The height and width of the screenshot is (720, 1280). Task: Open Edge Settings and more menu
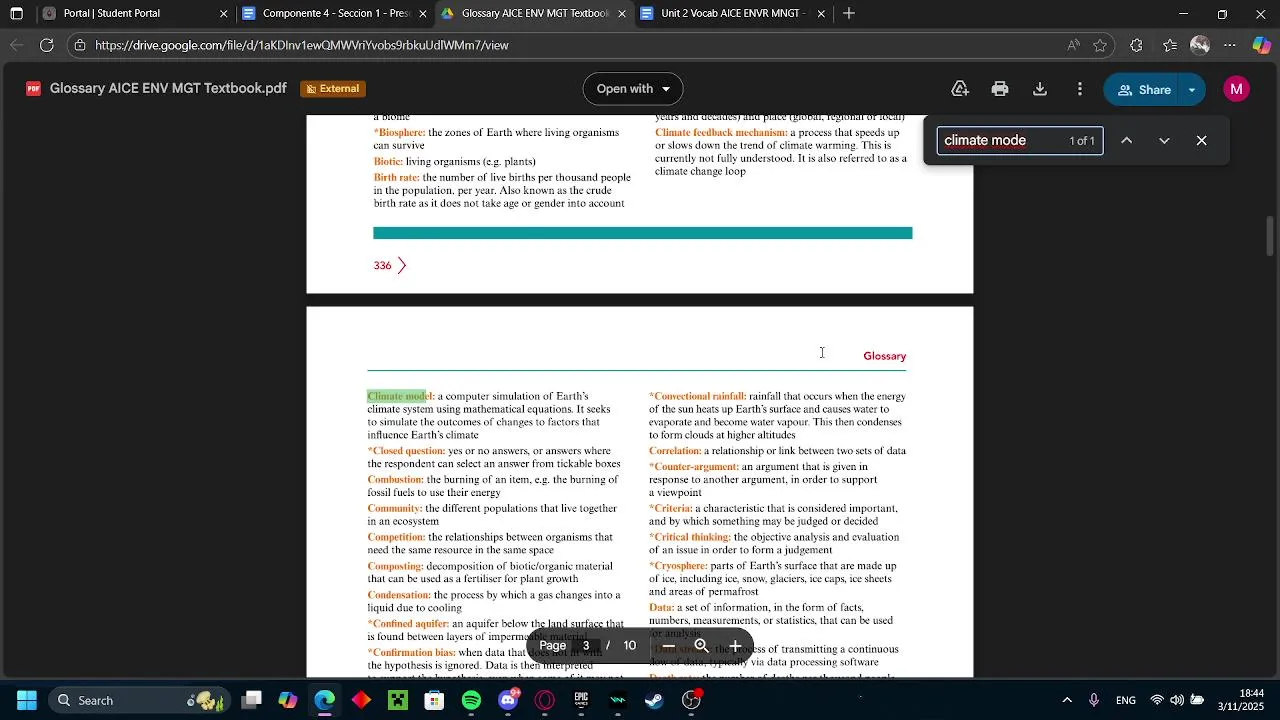pos(1231,45)
